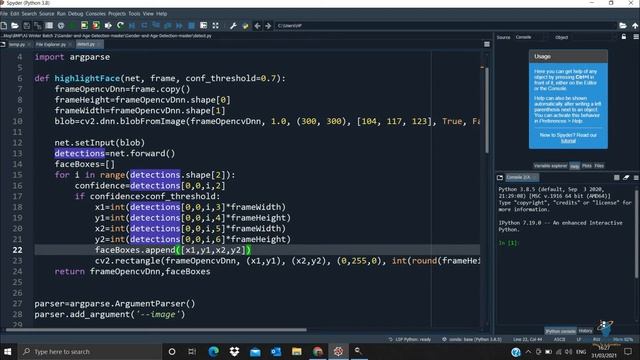Open the Edit menu

15,13
